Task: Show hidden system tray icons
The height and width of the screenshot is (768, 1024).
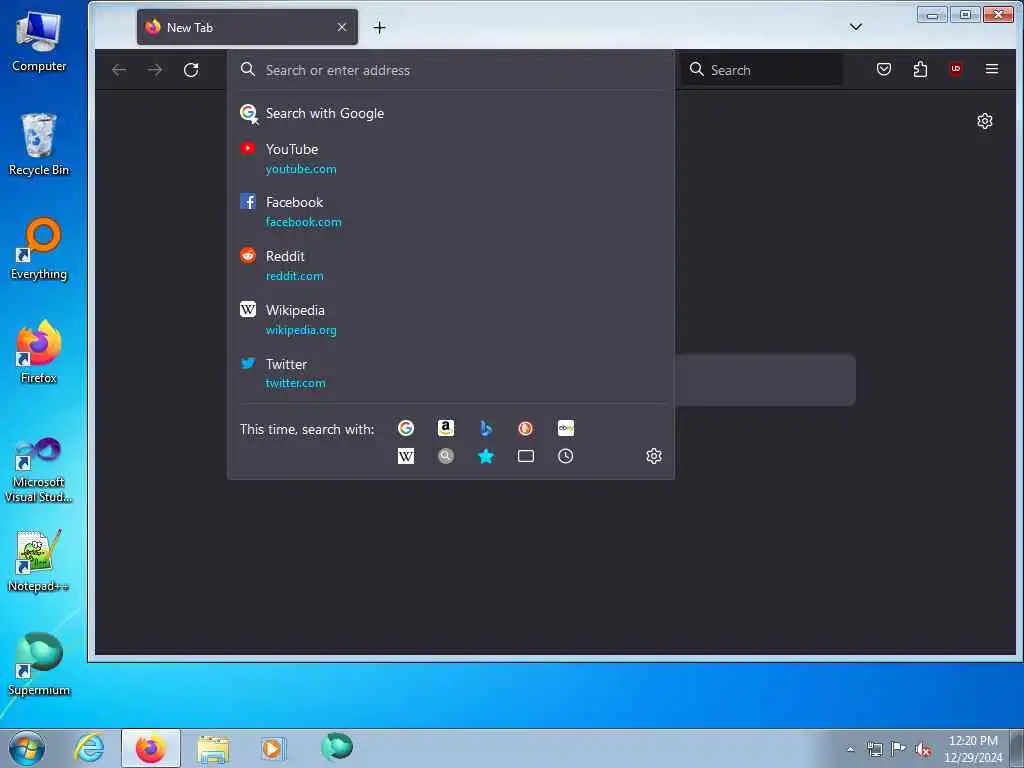Action: tap(850, 749)
